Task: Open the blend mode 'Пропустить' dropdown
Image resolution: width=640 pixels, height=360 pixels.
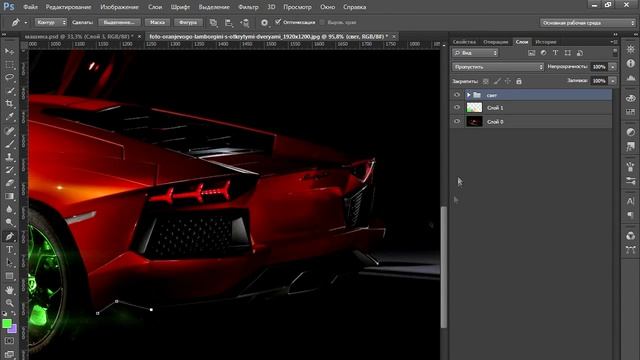Action: [498, 67]
